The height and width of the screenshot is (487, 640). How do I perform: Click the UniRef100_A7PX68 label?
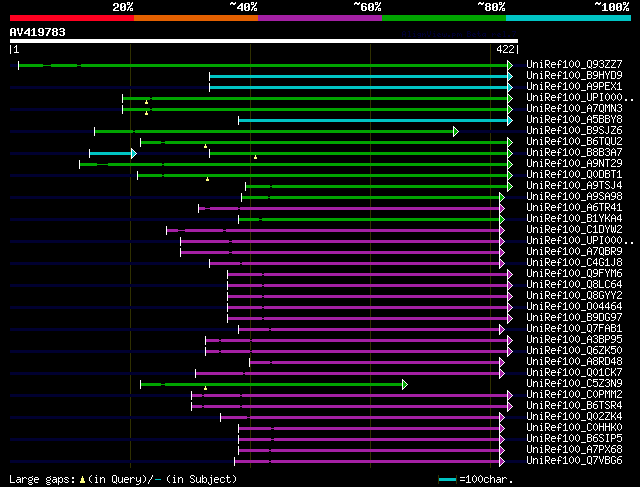click(x=574, y=450)
